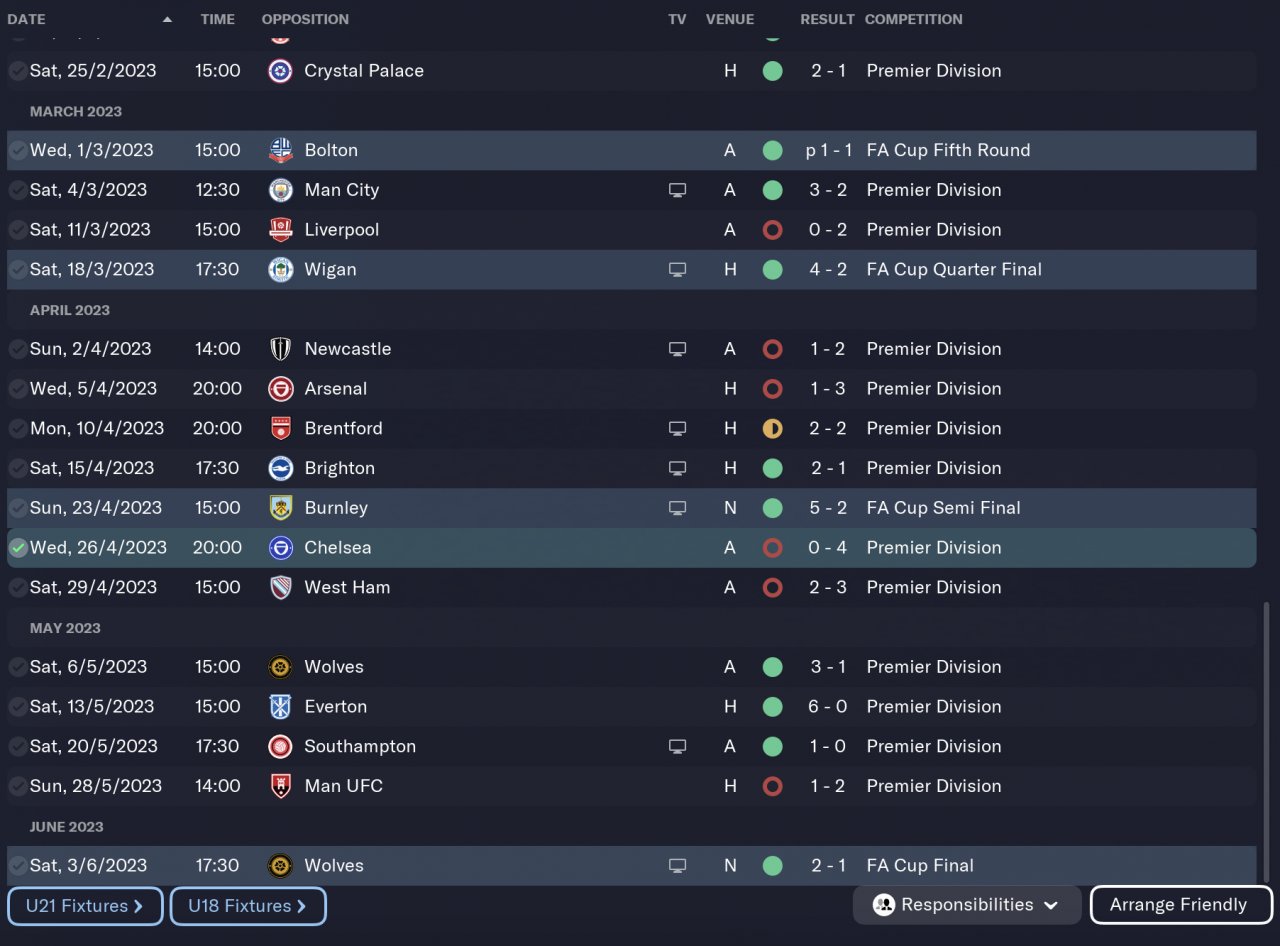The image size is (1280, 946).
Task: Click the Burnley club crest icon
Action: tap(281, 508)
